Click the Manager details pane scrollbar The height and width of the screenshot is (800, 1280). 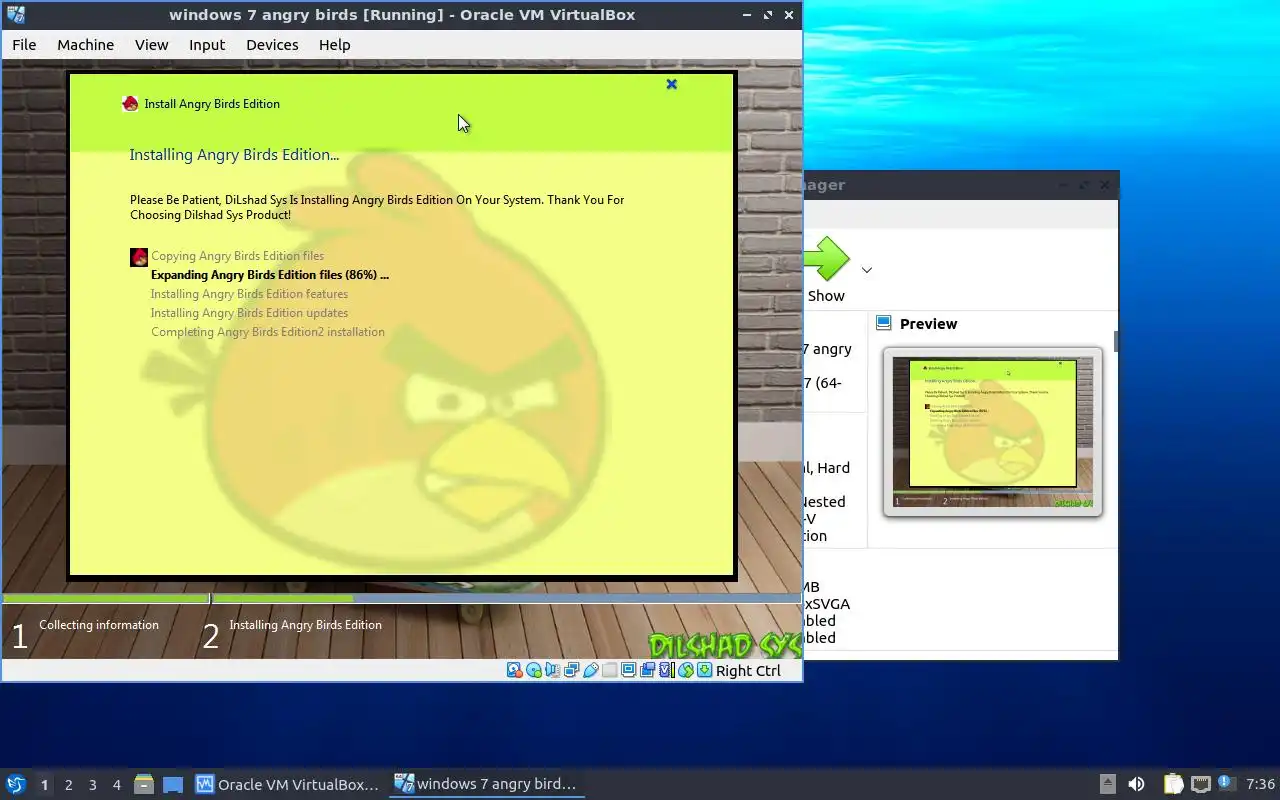pos(1115,342)
